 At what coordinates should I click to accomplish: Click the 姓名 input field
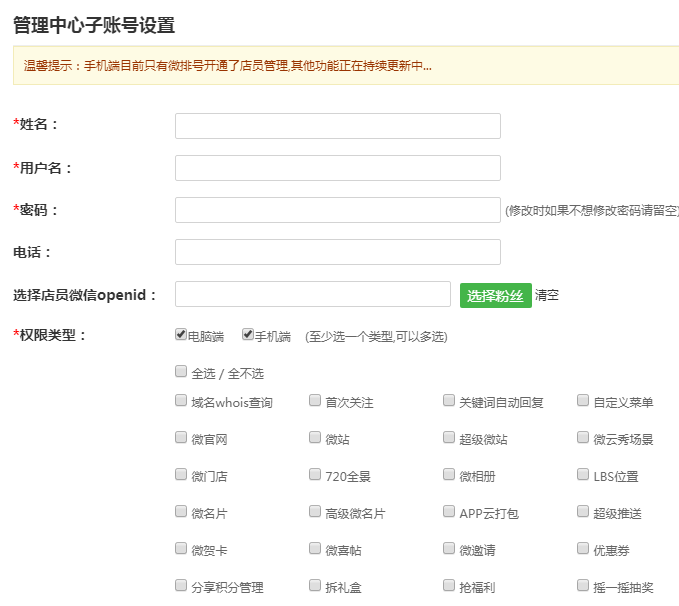click(337, 126)
